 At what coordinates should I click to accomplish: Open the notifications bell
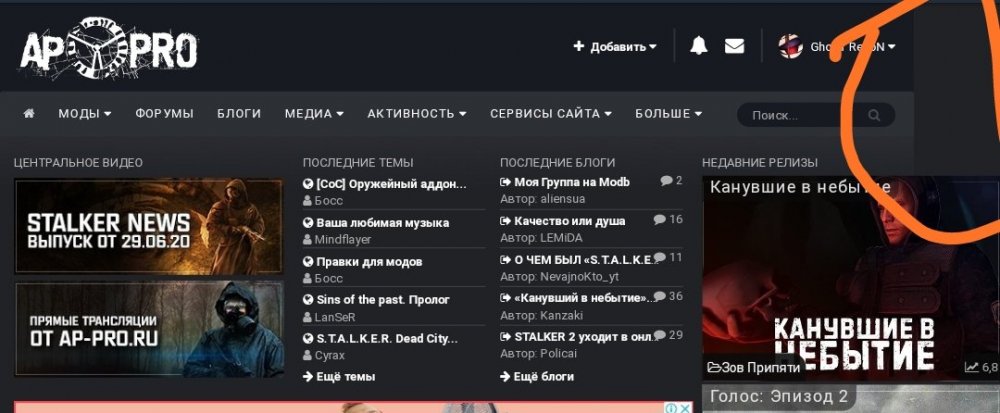[x=698, y=46]
